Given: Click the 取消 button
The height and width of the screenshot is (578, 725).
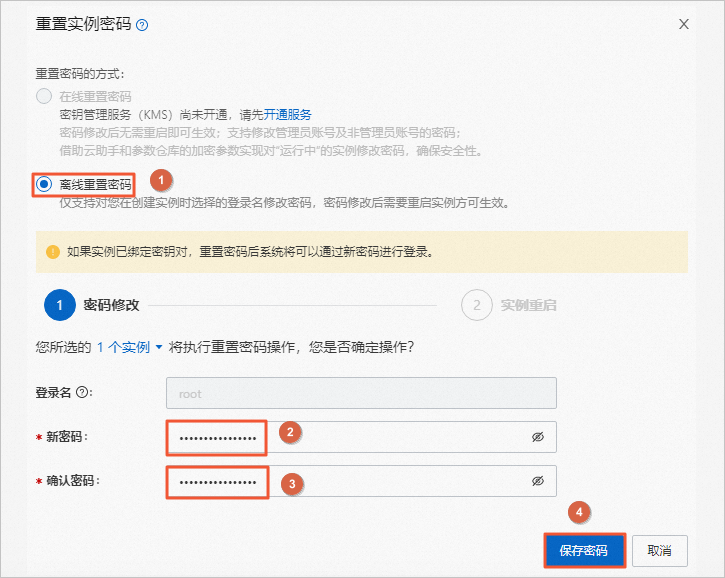Looking at the screenshot, I should tap(659, 550).
